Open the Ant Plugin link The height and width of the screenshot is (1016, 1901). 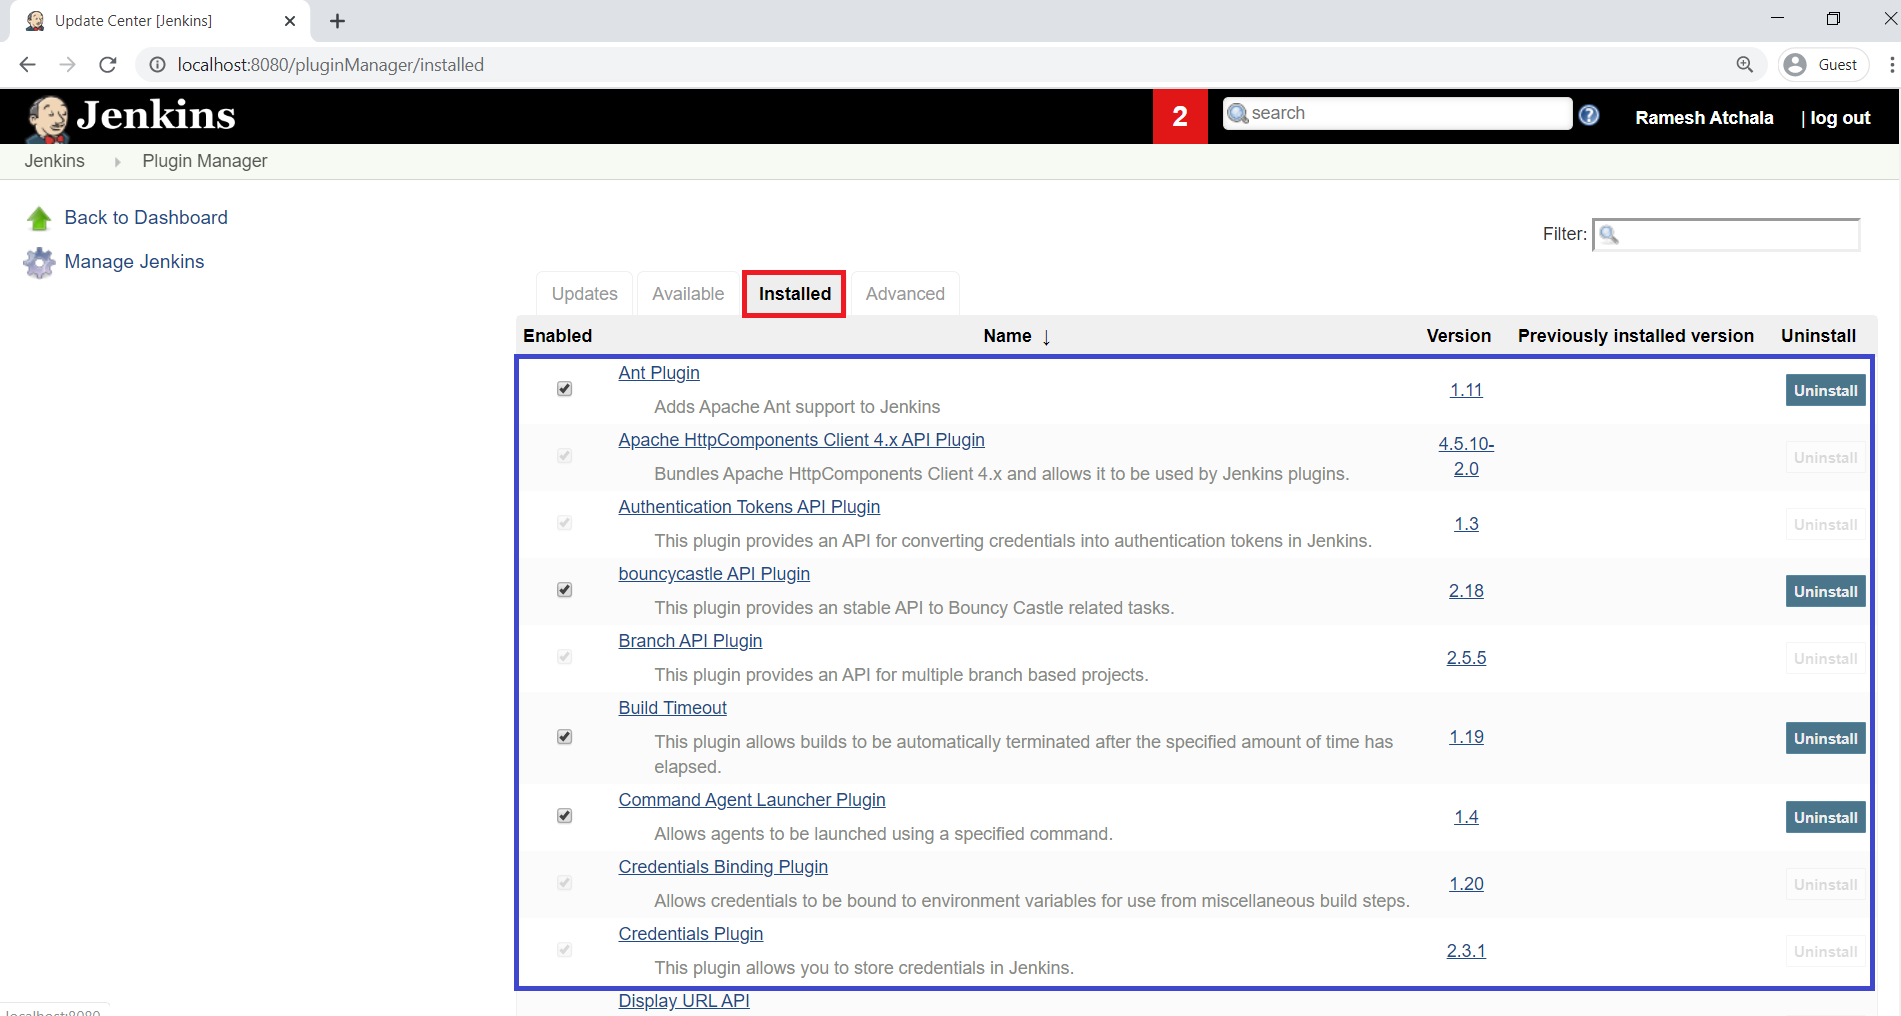659,373
